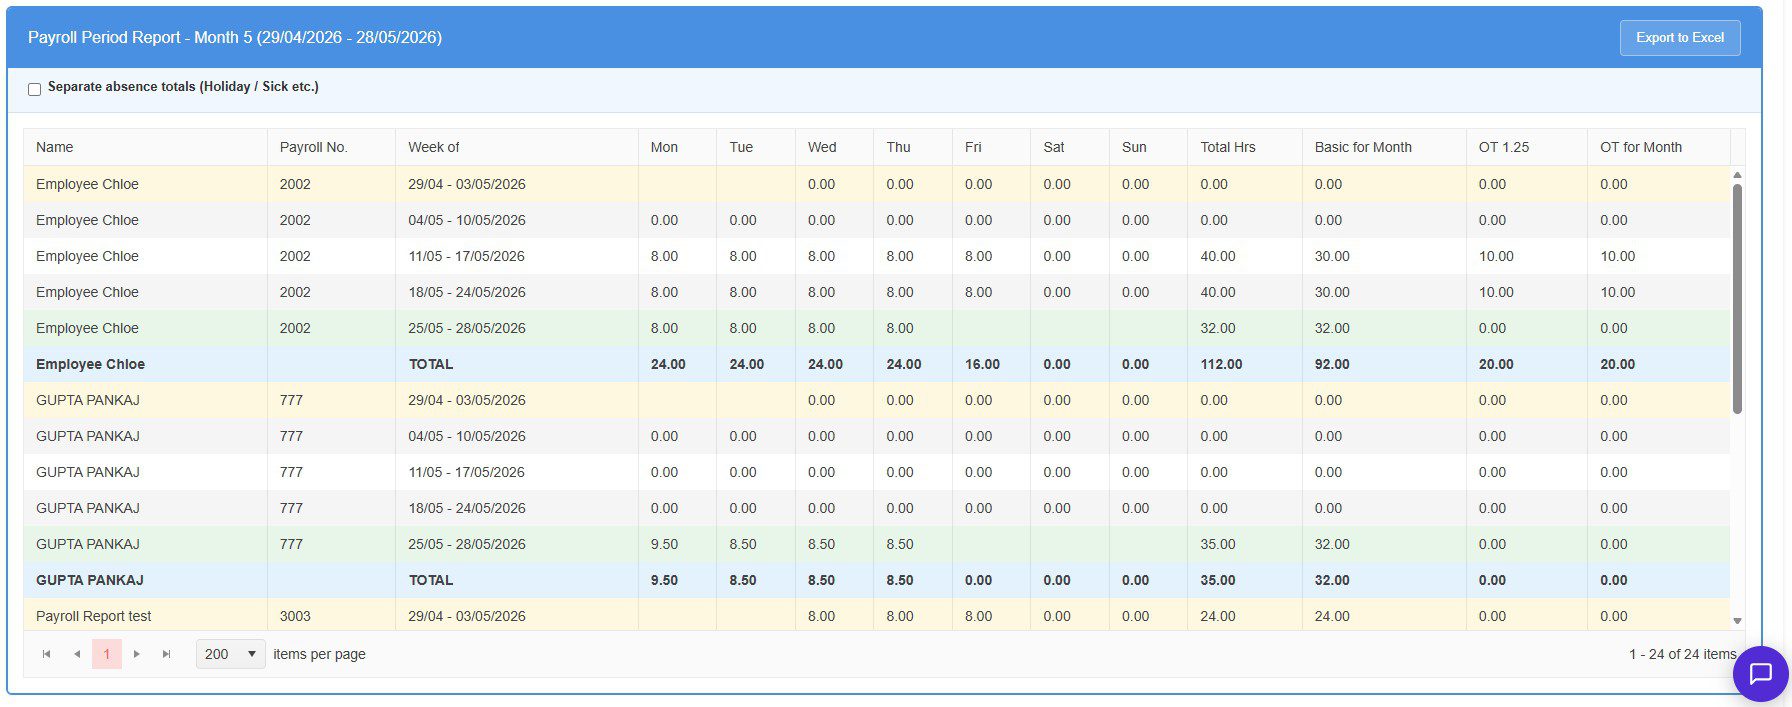Click Employee Chloe Fri total 16.00
This screenshot has height=707, width=1792.
tap(982, 364)
